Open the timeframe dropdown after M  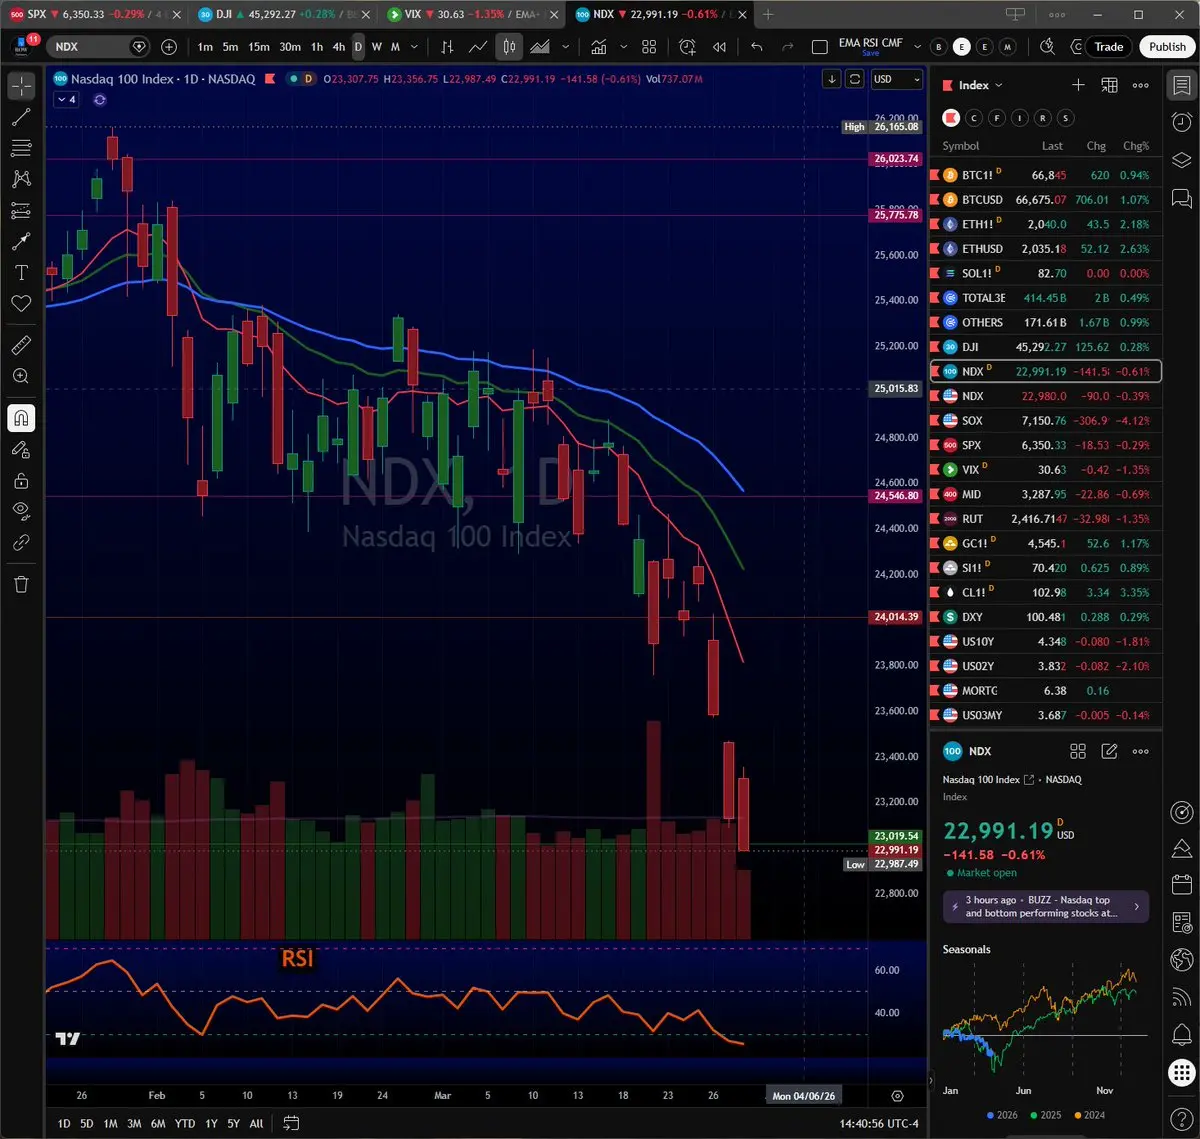click(414, 47)
